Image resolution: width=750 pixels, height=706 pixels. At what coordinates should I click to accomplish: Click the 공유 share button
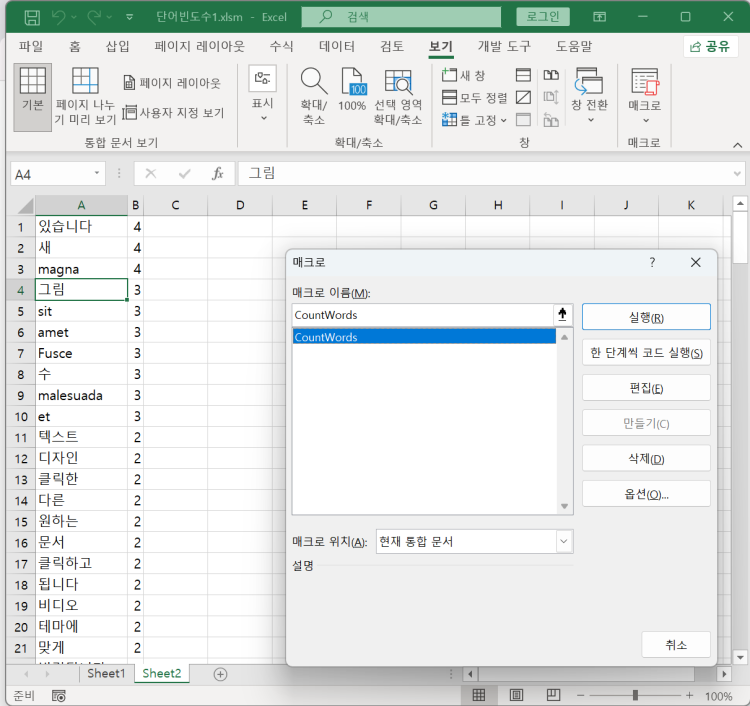709,46
